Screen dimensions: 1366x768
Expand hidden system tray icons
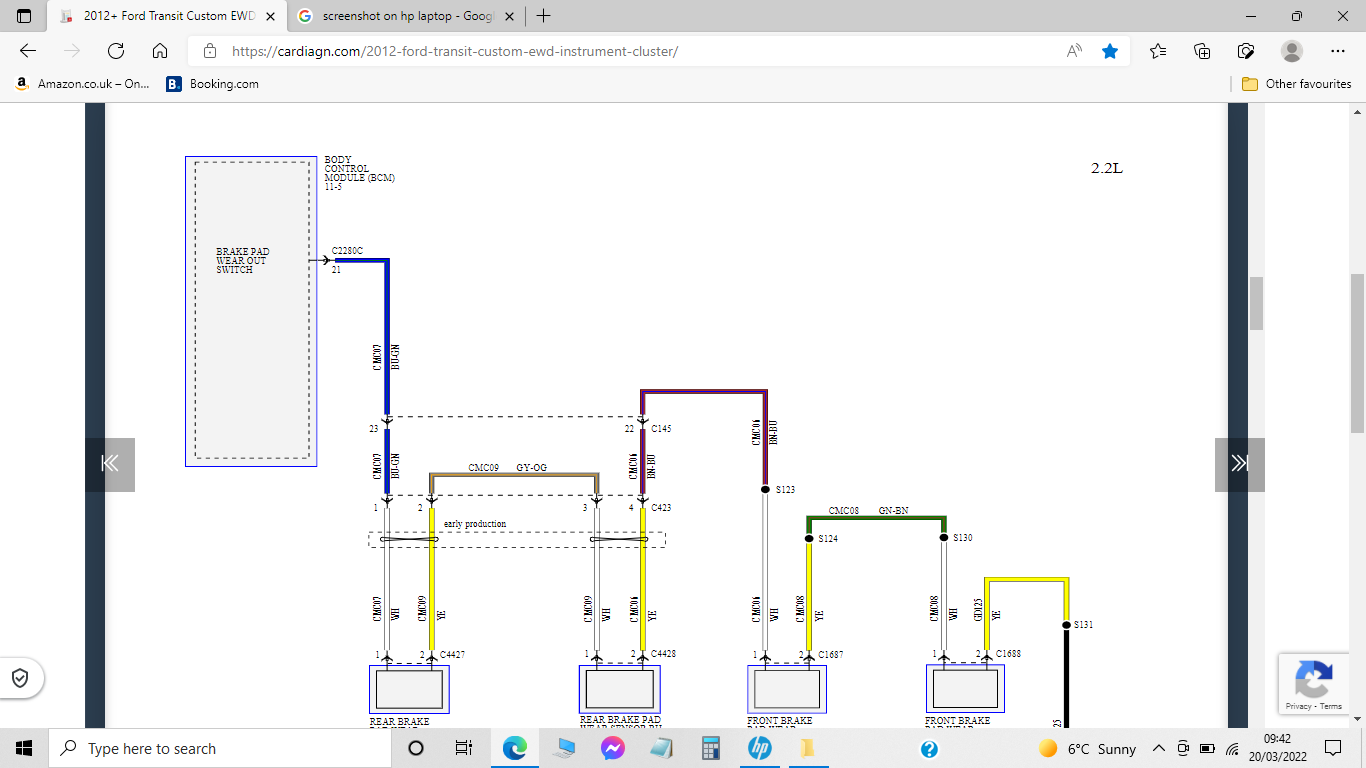coord(1157,748)
